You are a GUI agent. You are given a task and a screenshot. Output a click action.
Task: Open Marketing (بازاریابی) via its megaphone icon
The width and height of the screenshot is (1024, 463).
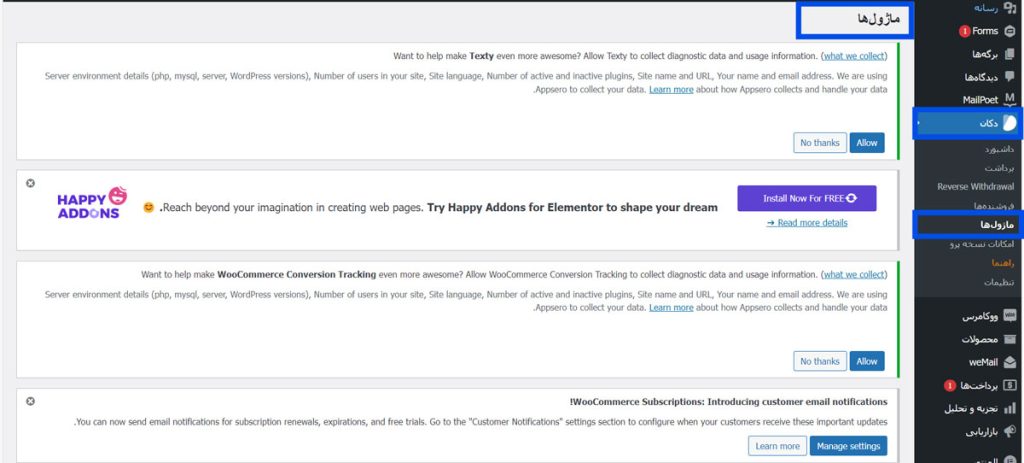[x=1009, y=433]
